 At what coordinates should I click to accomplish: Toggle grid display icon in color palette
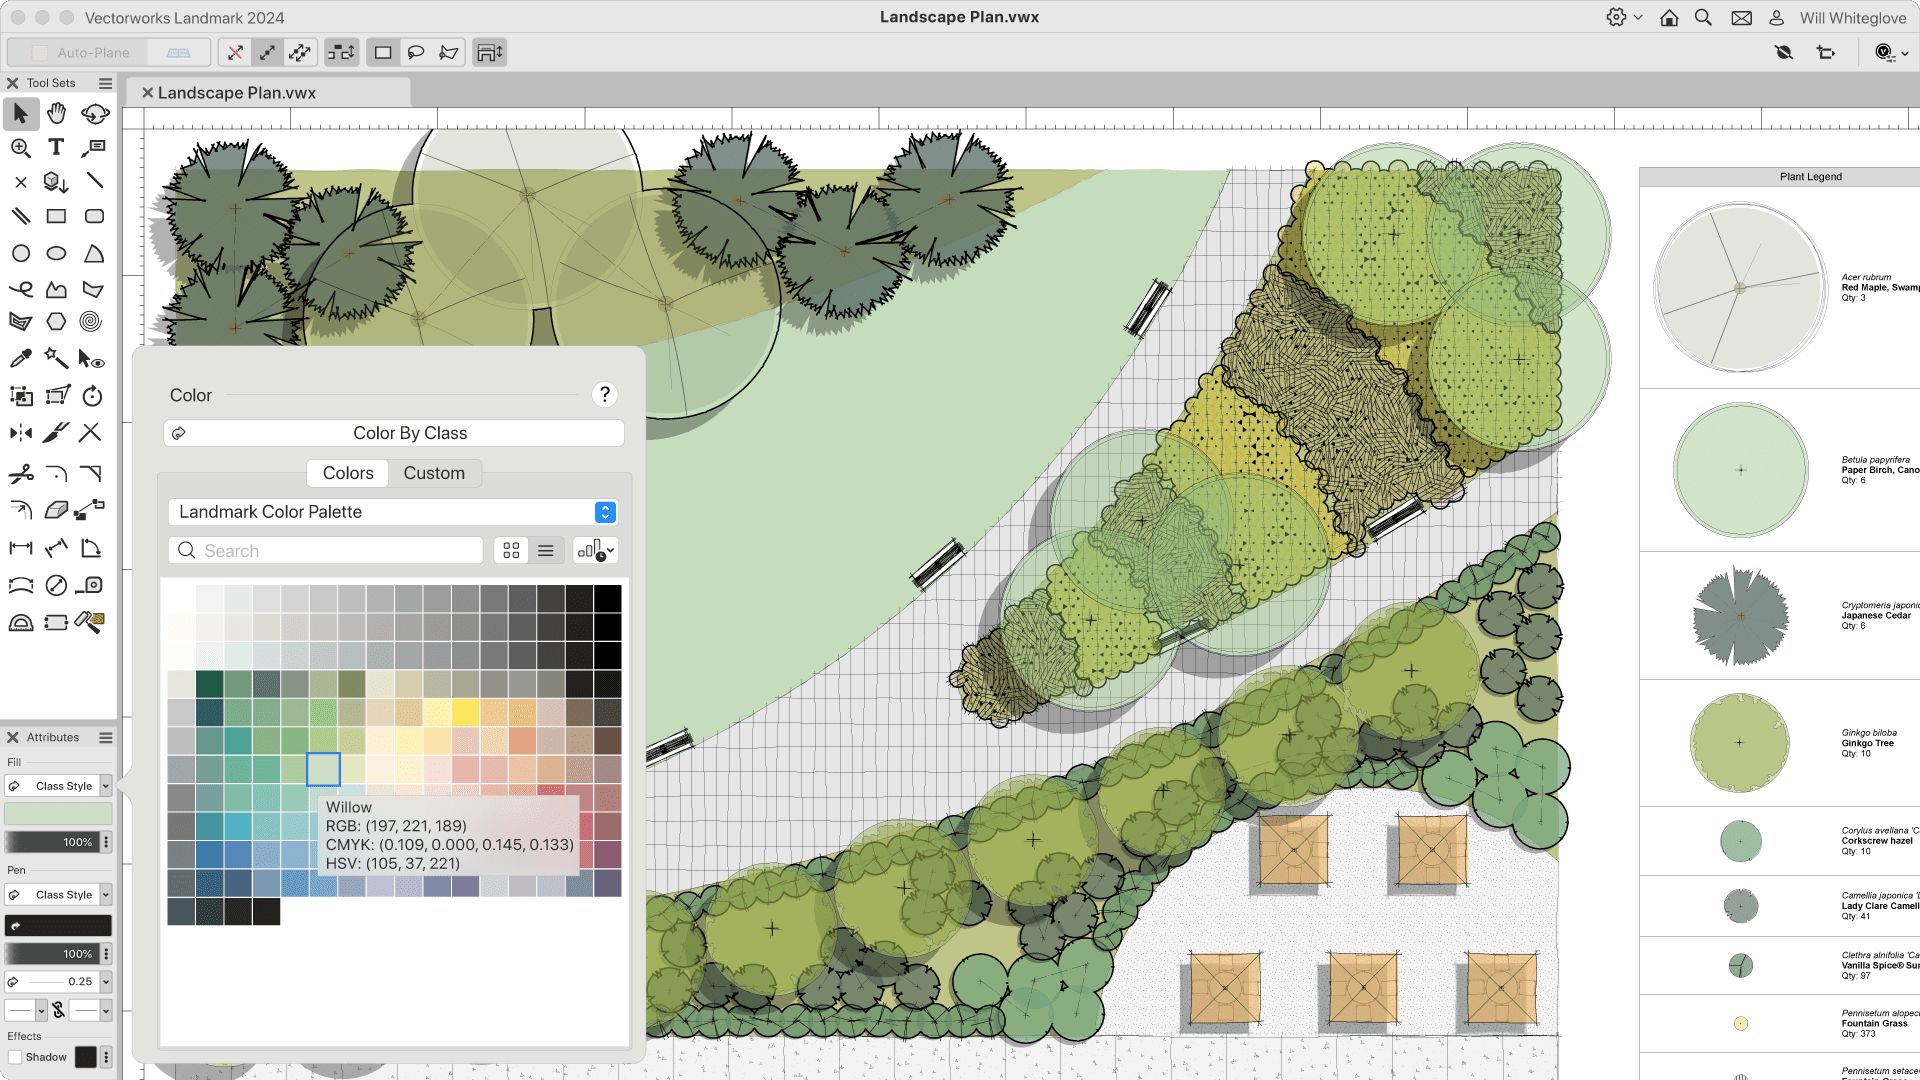pyautogui.click(x=512, y=550)
